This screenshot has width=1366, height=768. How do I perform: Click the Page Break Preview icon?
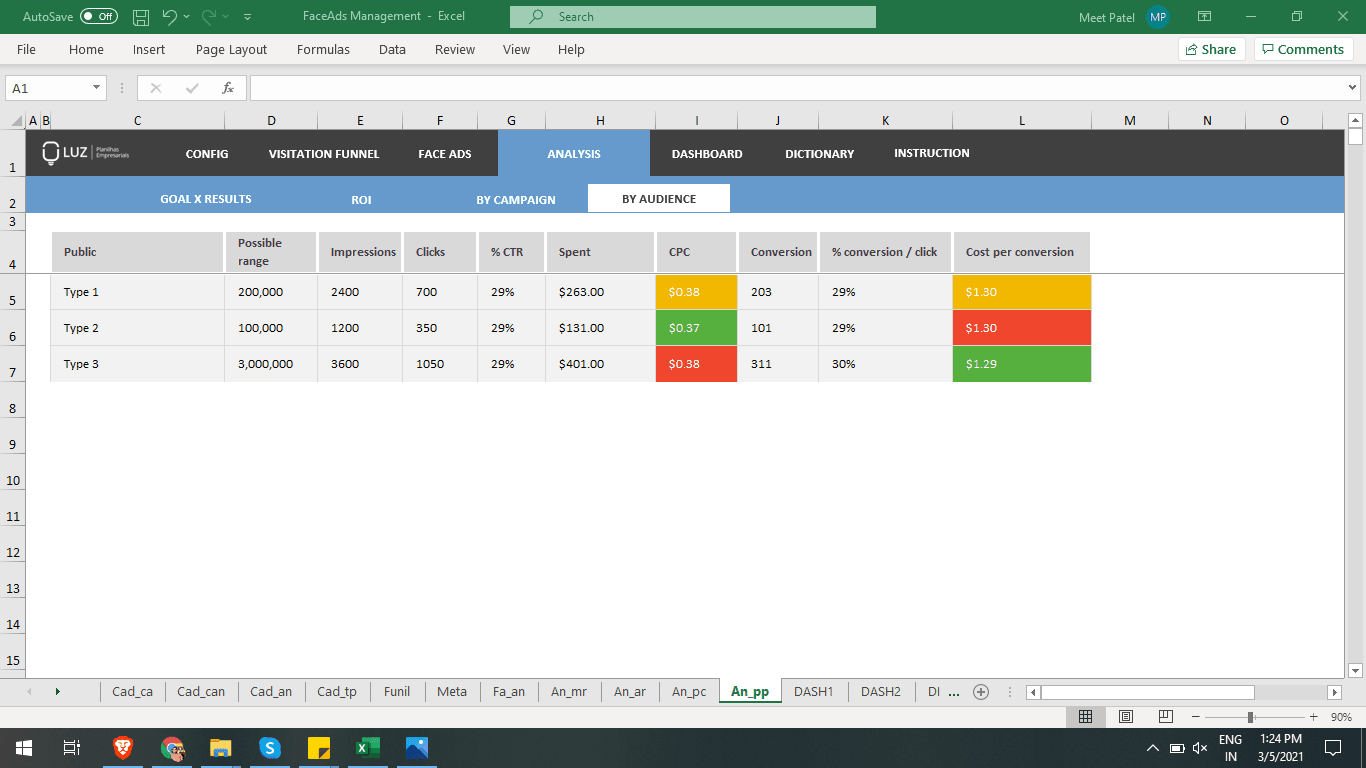pyautogui.click(x=1164, y=716)
